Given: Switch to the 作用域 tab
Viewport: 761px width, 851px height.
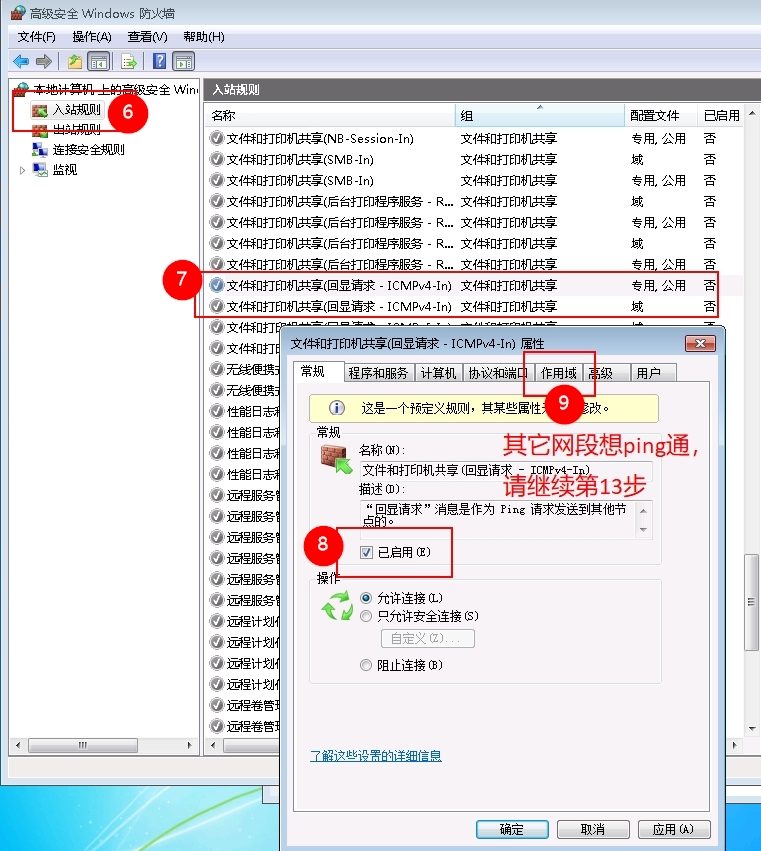Looking at the screenshot, I should 559,373.
